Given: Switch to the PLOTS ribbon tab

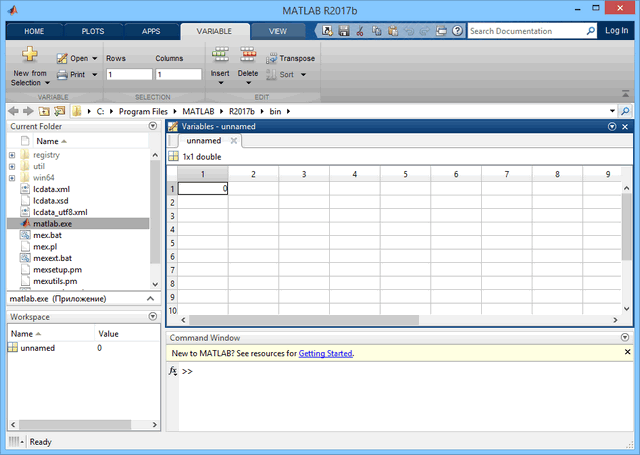Looking at the screenshot, I should (93, 31).
